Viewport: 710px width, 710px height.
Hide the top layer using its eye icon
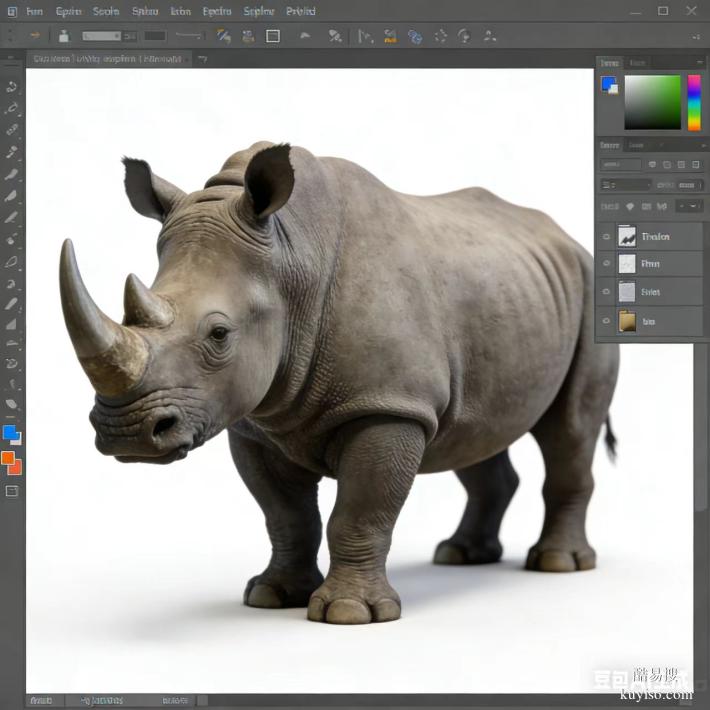(x=606, y=237)
